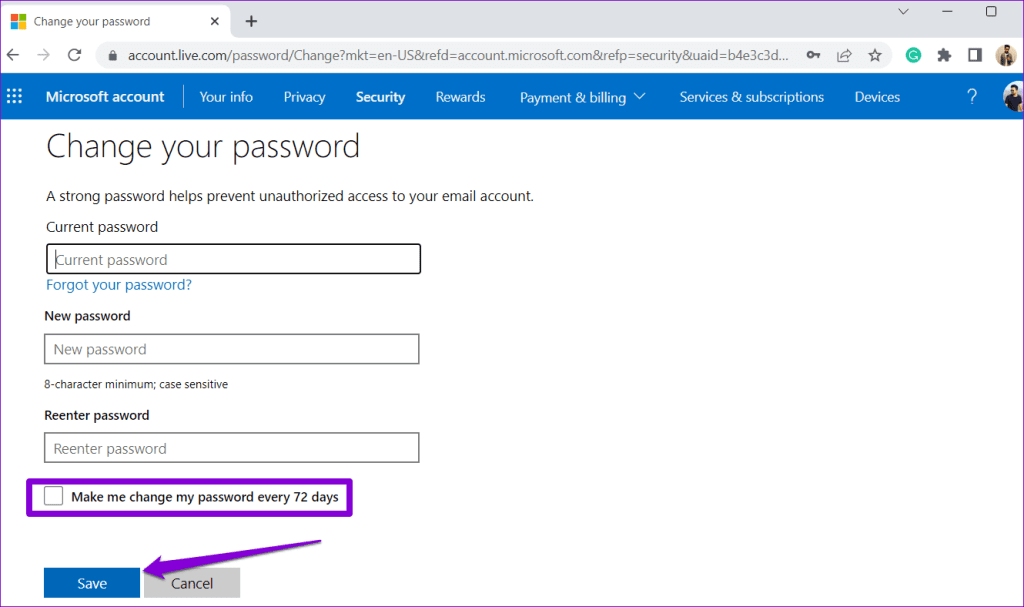Click the Cancel button

coord(192,583)
